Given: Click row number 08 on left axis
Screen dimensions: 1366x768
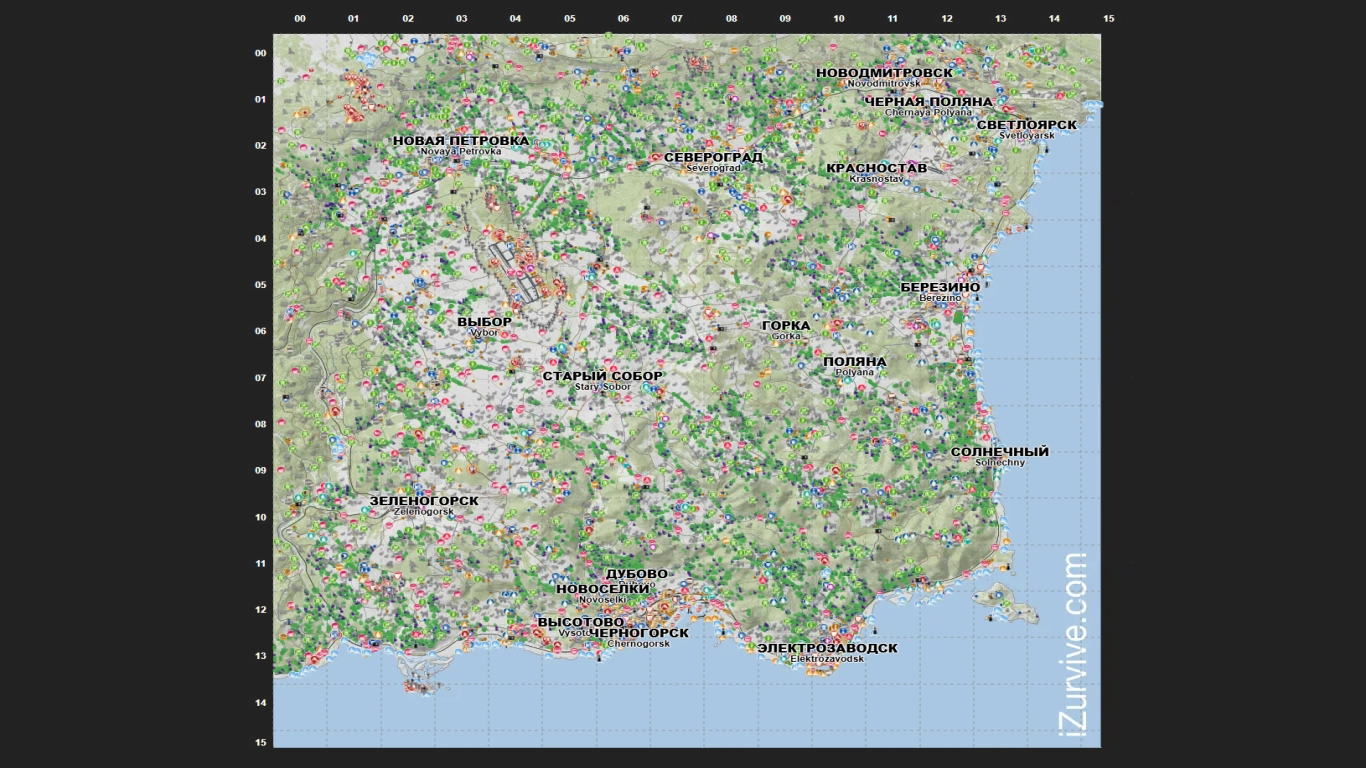Looking at the screenshot, I should pyautogui.click(x=260, y=424).
